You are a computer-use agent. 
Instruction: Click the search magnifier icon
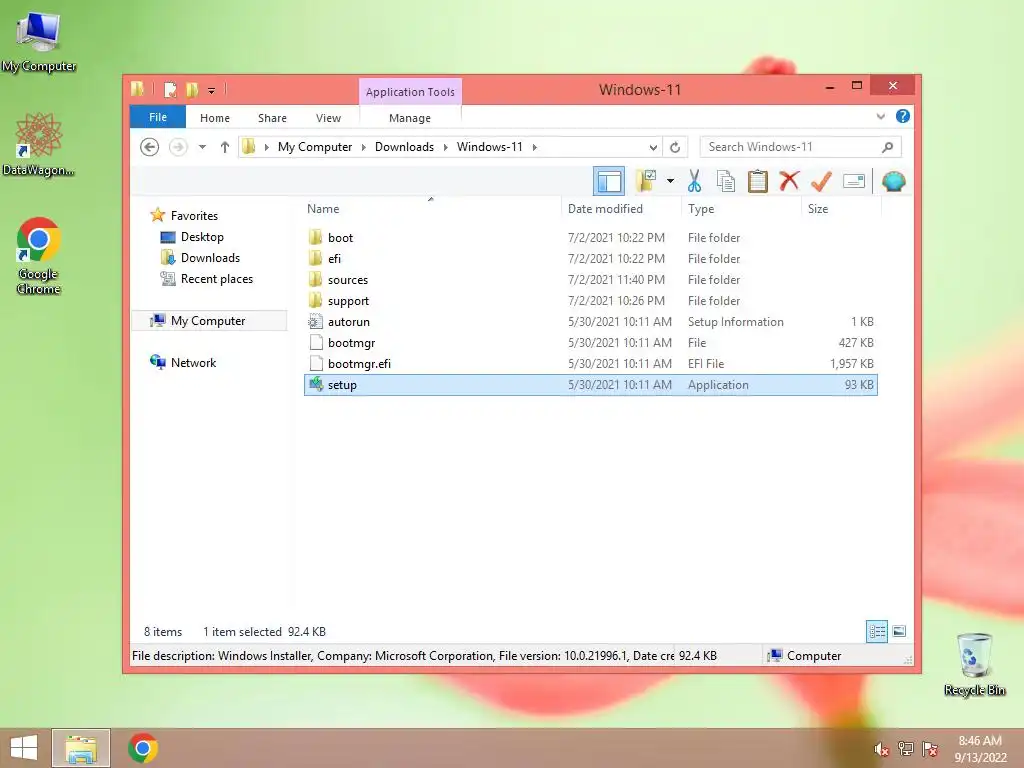tap(887, 147)
